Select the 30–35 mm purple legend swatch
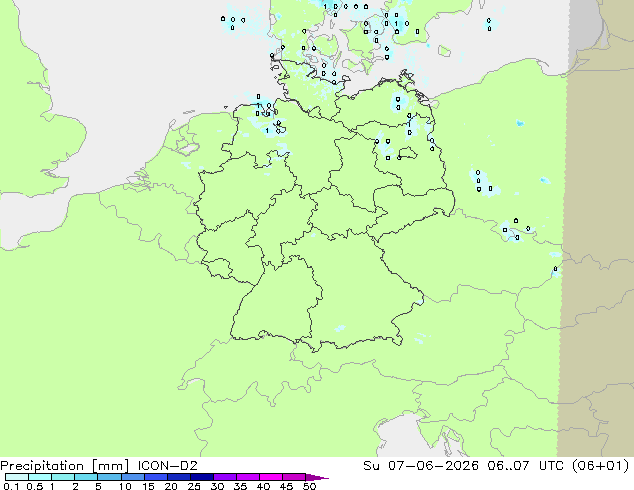This screenshot has width=634, height=490. [225, 477]
